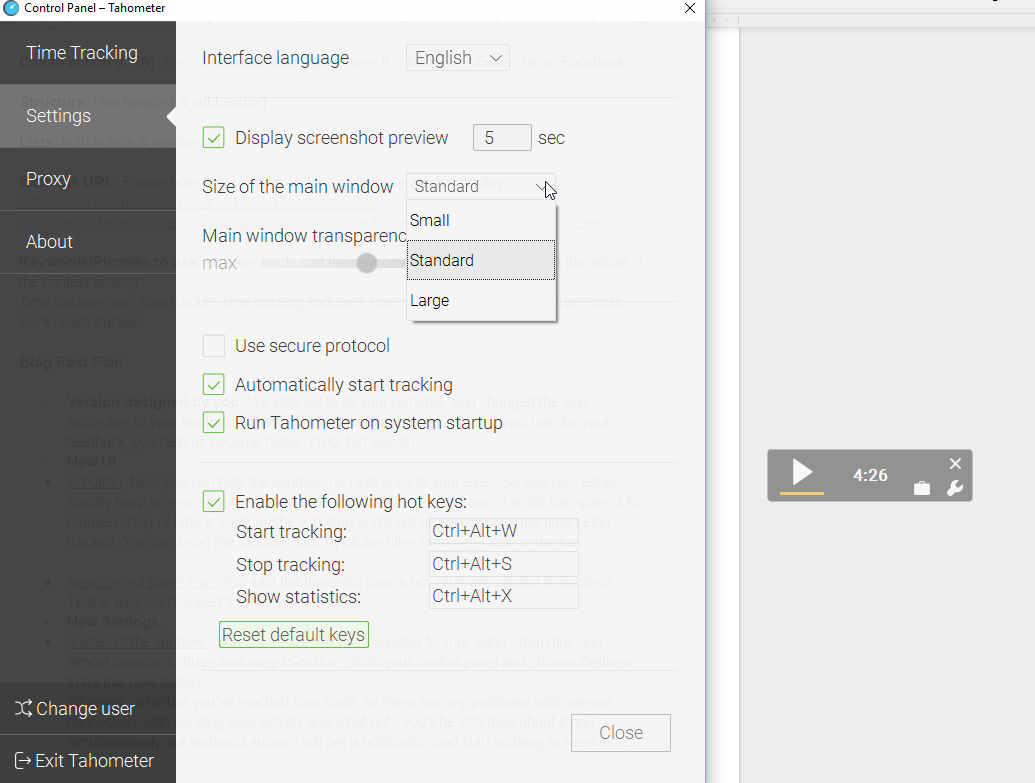1035x783 pixels.
Task: Open Time Tracking section
Action: click(x=88, y=53)
